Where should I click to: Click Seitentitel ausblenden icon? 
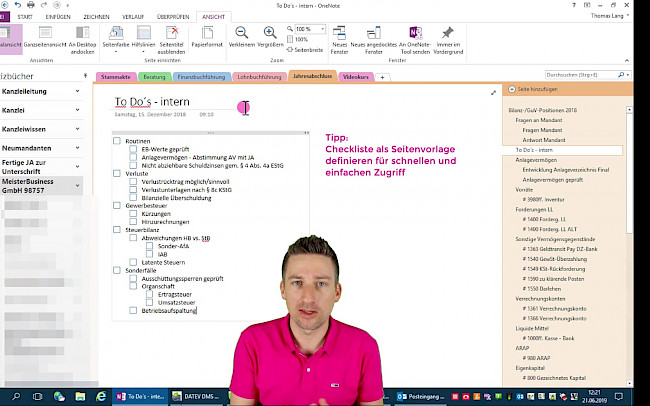click(x=171, y=37)
